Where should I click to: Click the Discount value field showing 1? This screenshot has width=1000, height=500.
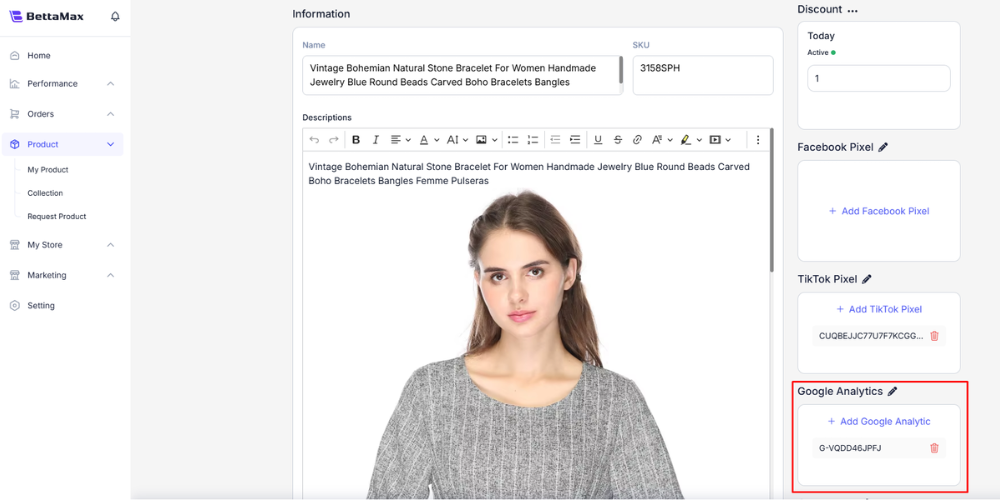pyautogui.click(x=879, y=78)
